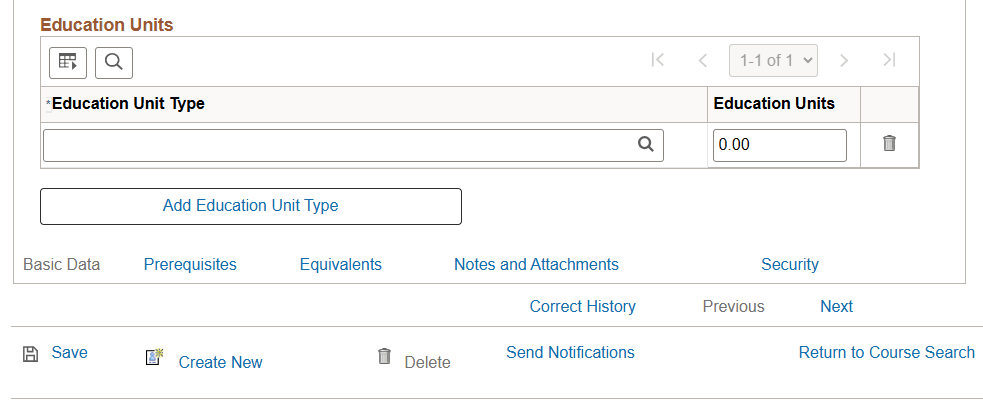Go to previous row arrow icon

tap(703, 60)
